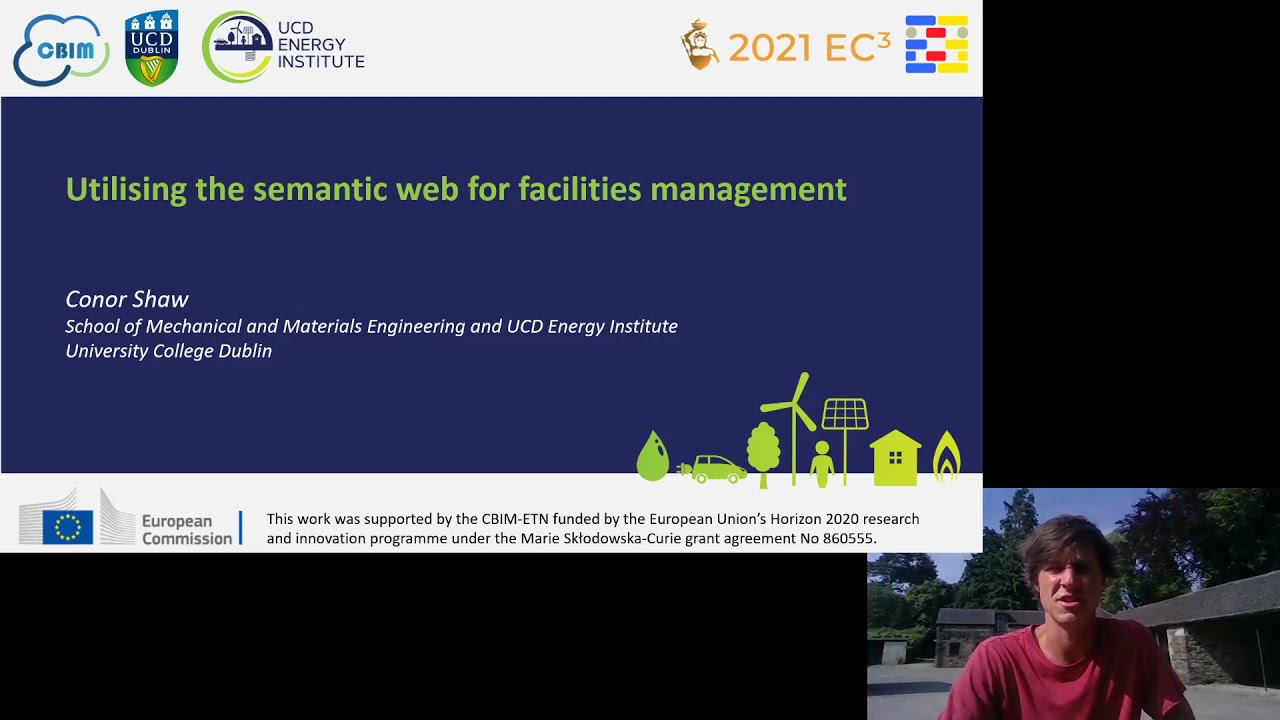Click the 'School of Mechanical and Materials Engineering' line
This screenshot has height=720, width=1280.
click(x=371, y=326)
